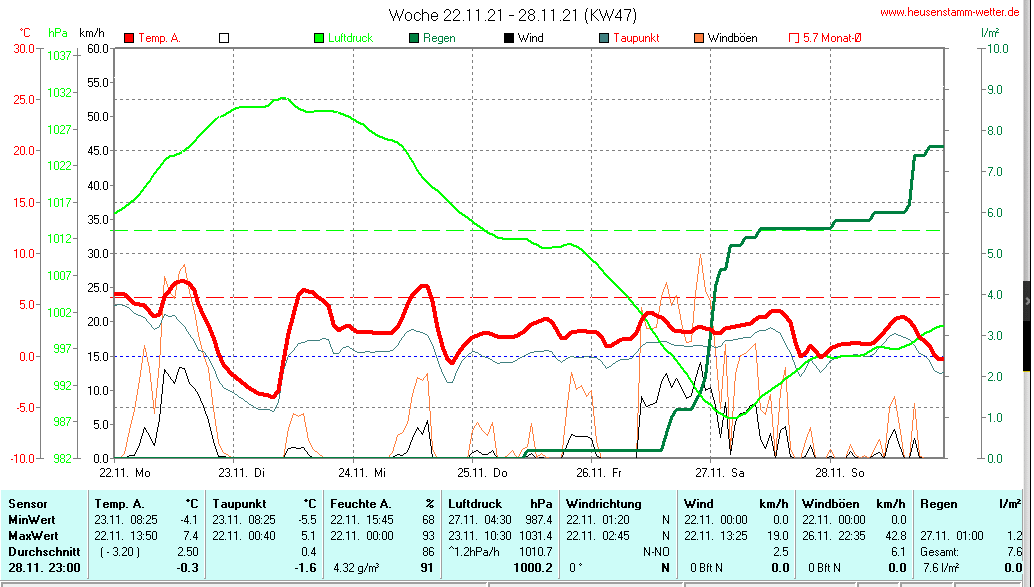
Task: Click the Durchschnitt row label
Action: pyautogui.click(x=44, y=551)
